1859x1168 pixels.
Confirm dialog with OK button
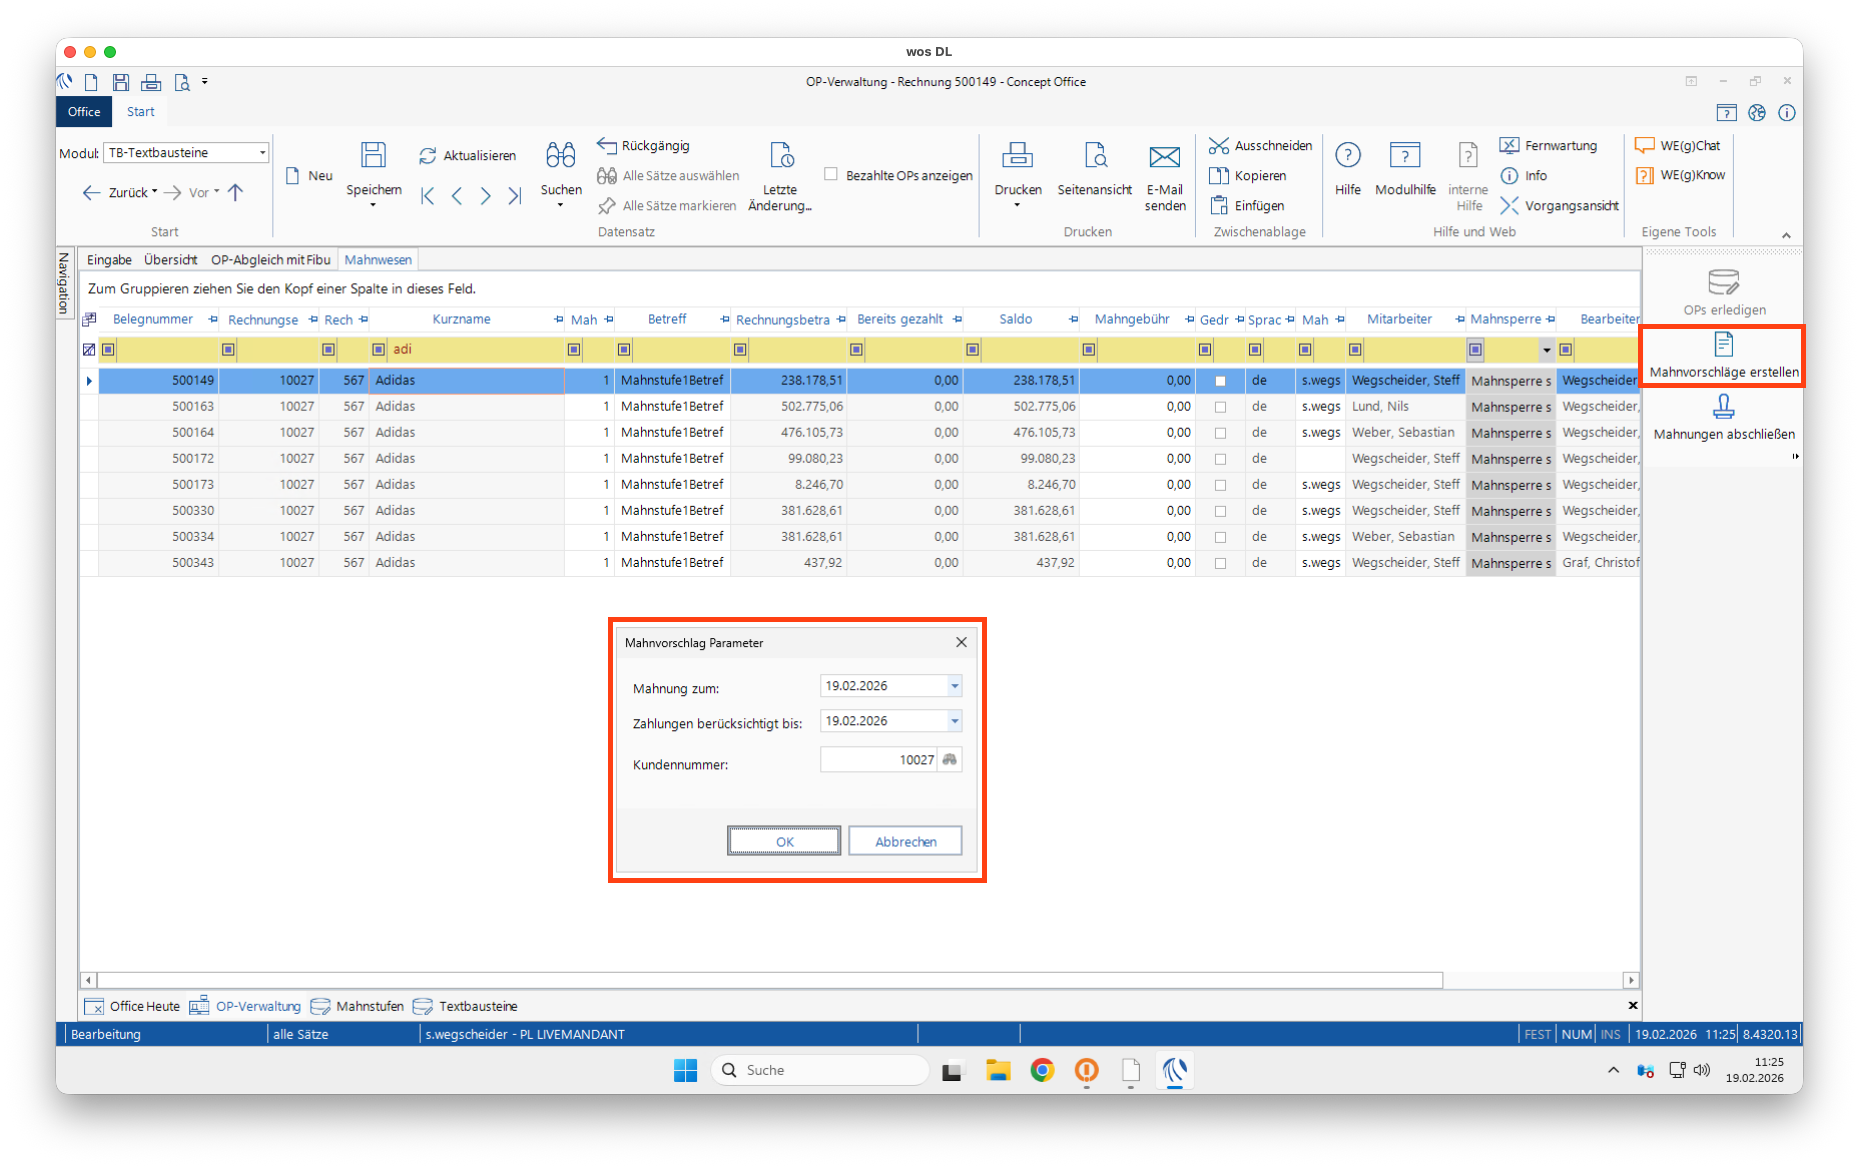pyautogui.click(x=784, y=841)
